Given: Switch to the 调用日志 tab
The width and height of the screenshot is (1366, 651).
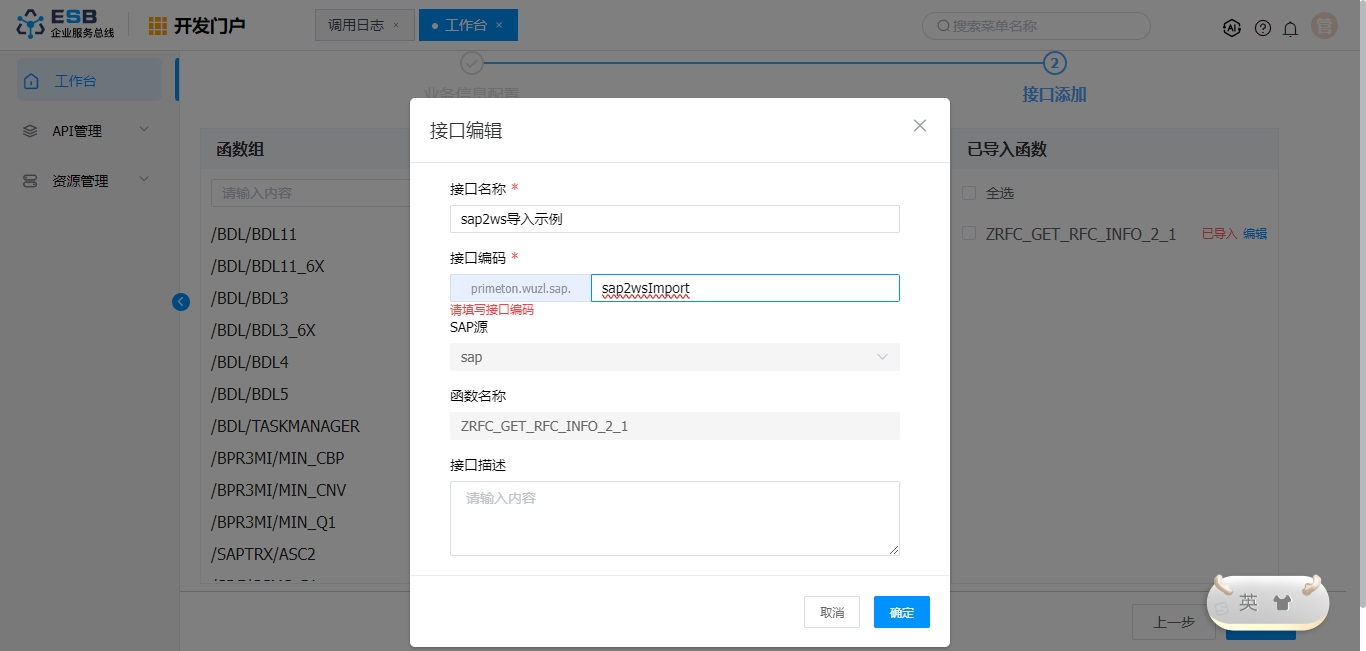Looking at the screenshot, I should [x=356, y=25].
